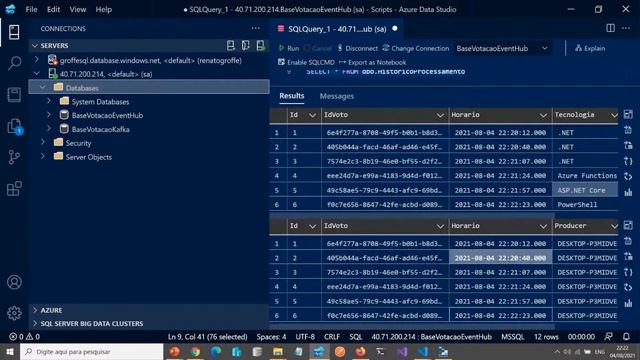This screenshot has width=640, height=360.
Task: Open the Connections view in activity bar
Action: point(14,32)
